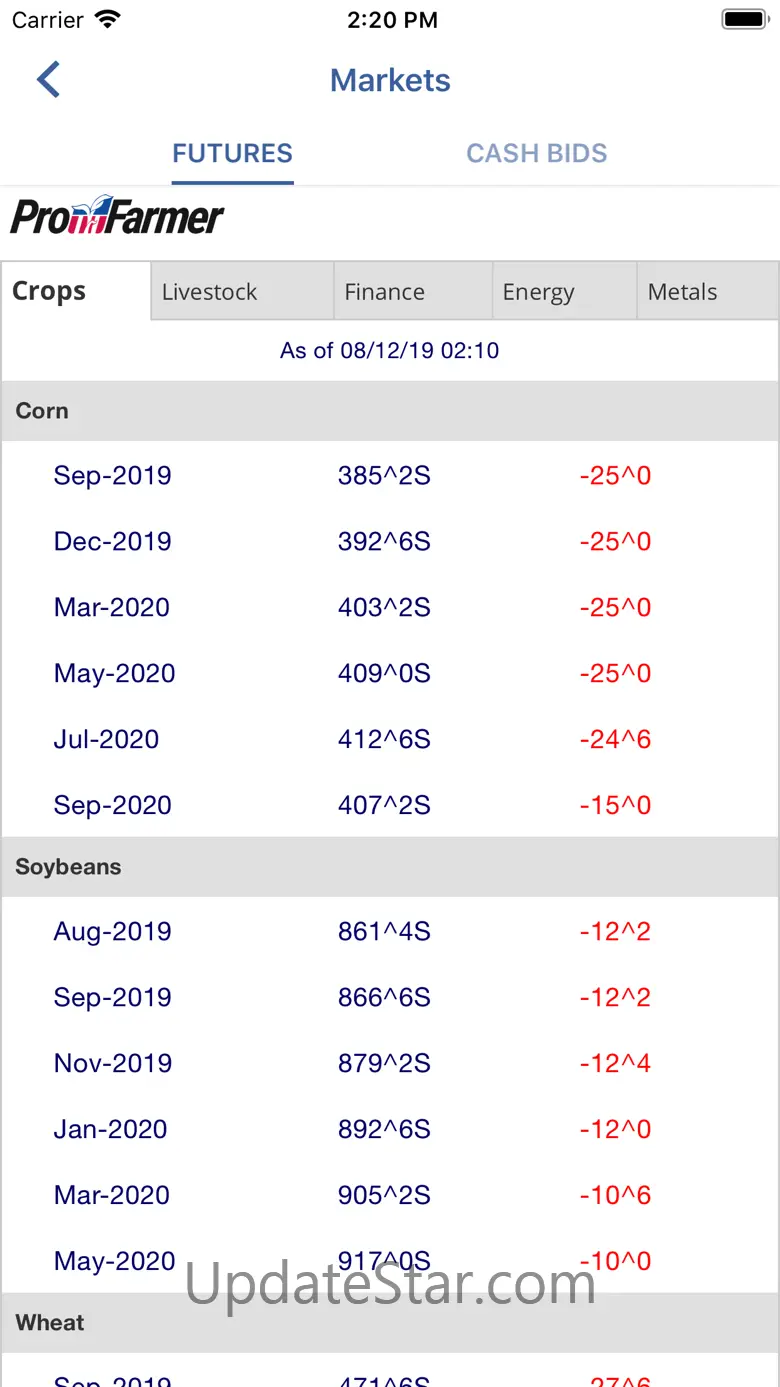Open the Soybeans Aug-2019 contract
The height and width of the screenshot is (1387, 780).
(x=112, y=931)
